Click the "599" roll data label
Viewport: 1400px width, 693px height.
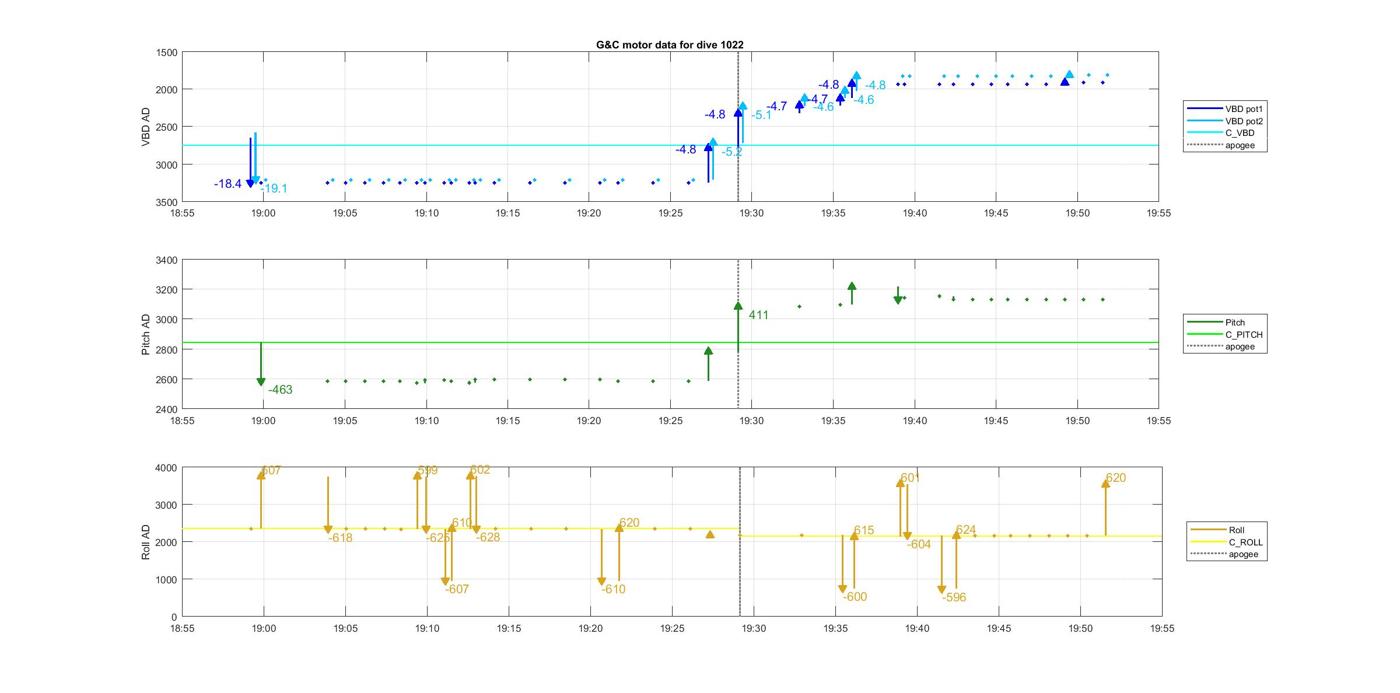427,471
